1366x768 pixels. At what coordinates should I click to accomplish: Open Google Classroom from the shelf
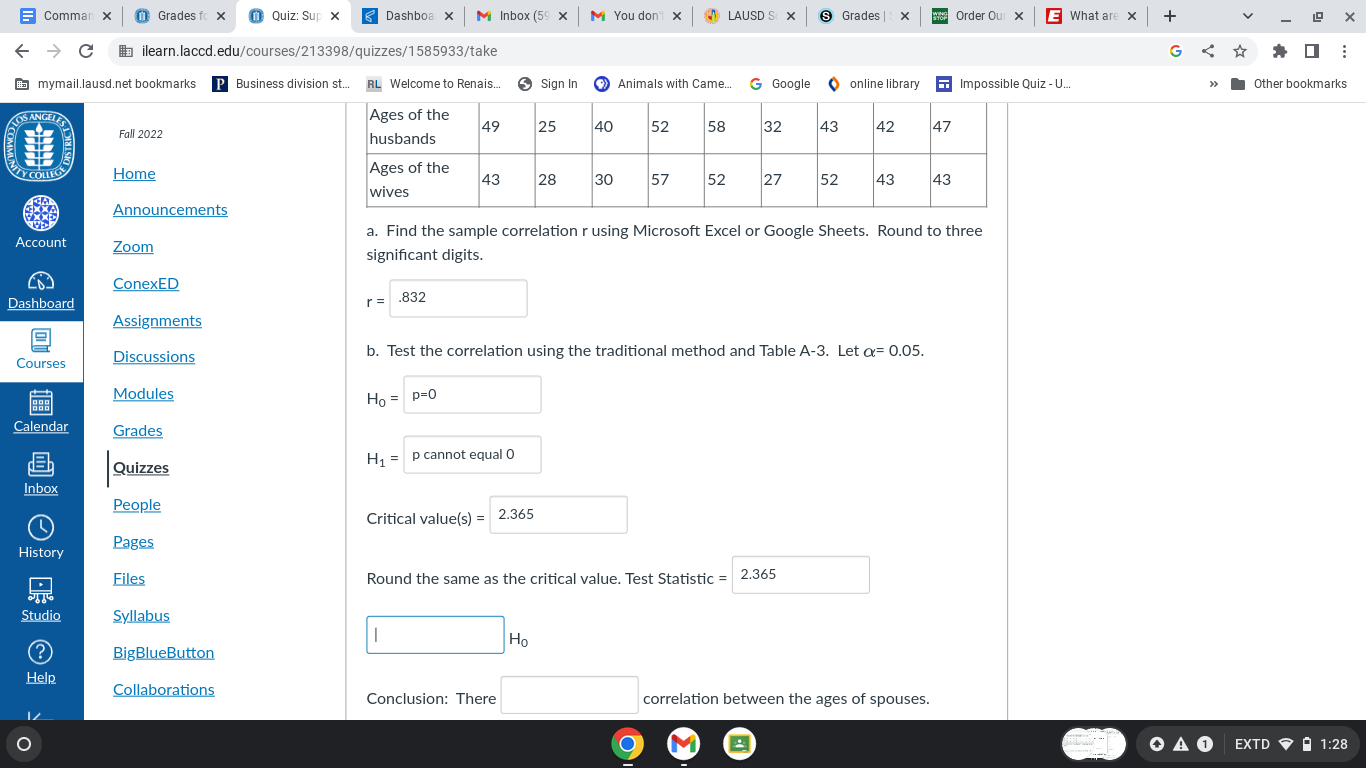(738, 744)
